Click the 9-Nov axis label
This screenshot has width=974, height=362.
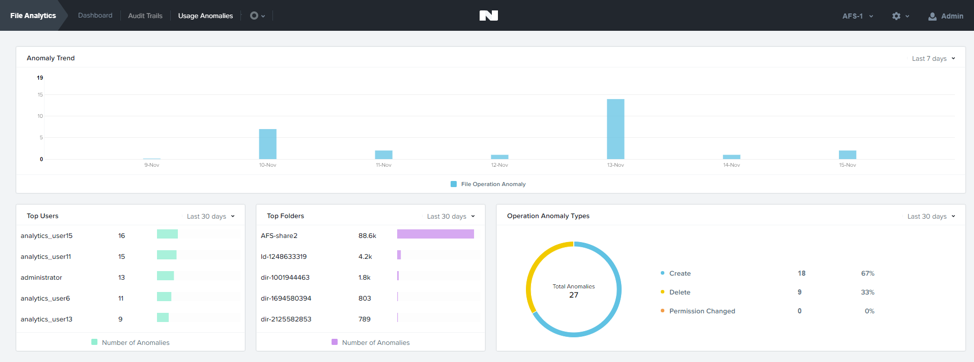[x=152, y=165]
